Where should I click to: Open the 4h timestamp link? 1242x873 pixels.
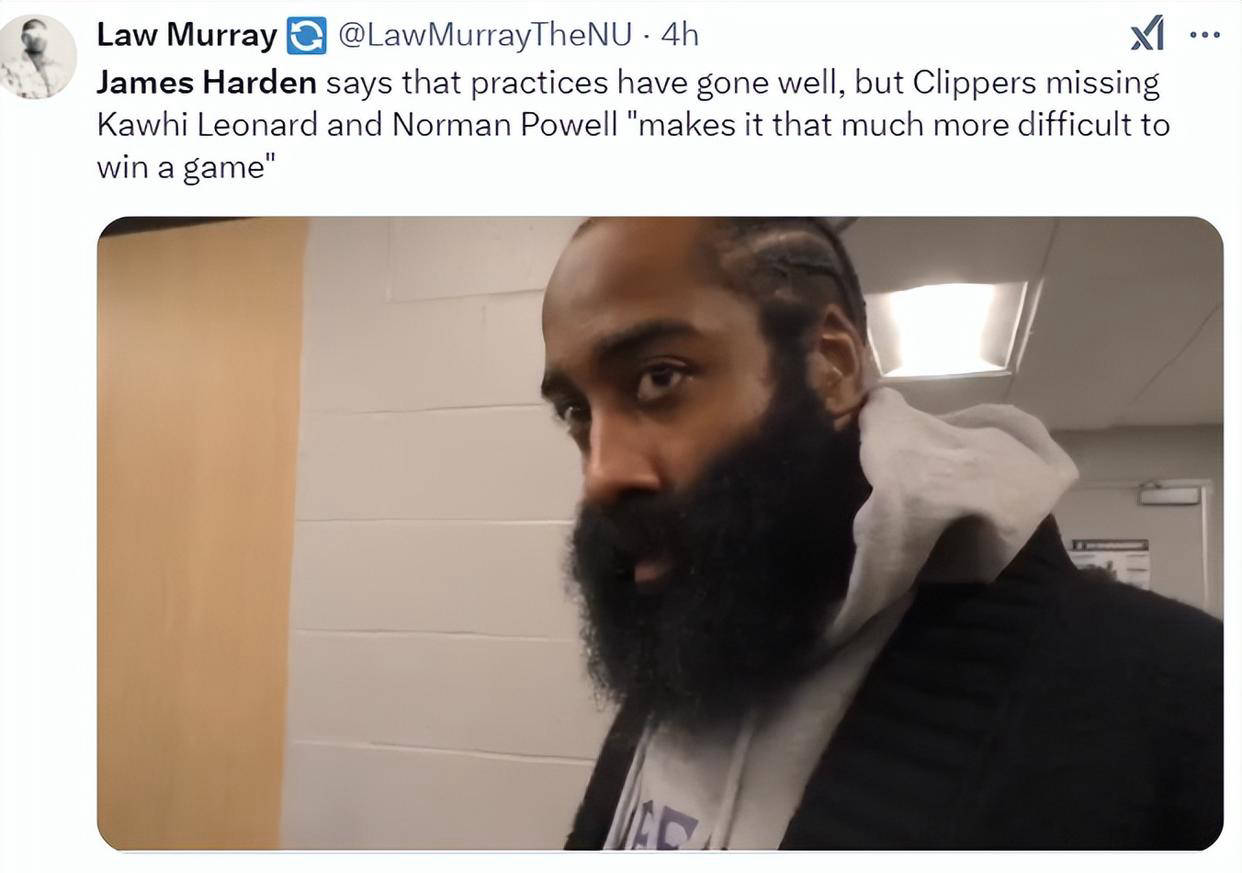pyautogui.click(x=680, y=35)
